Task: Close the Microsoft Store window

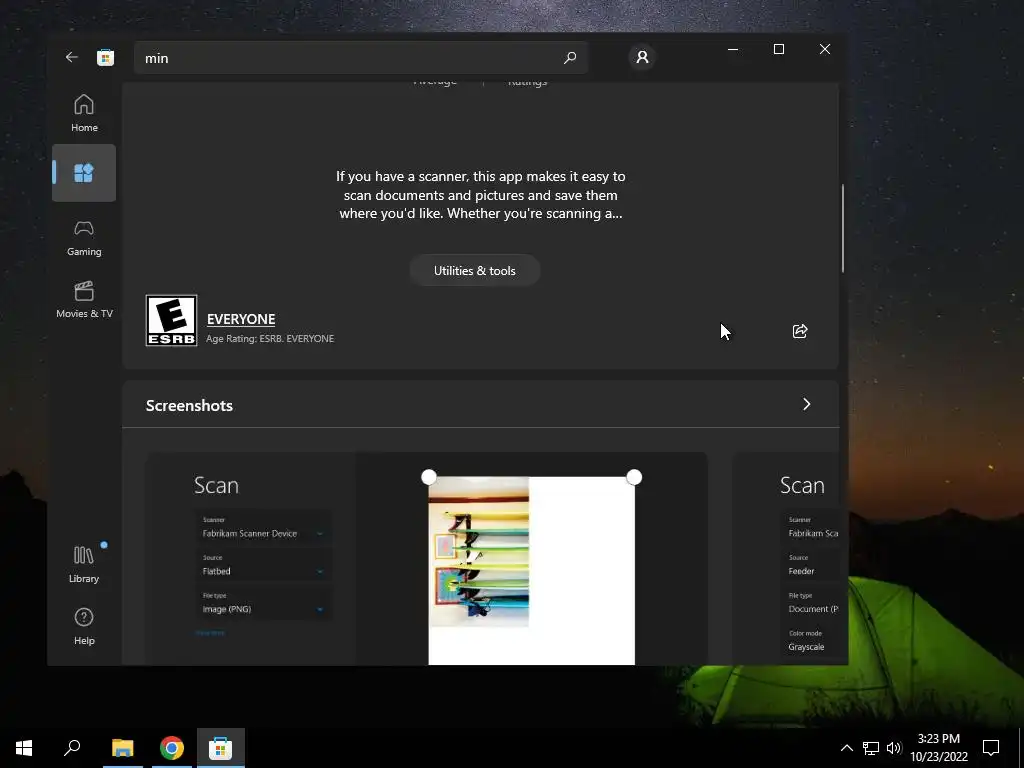Action: pyautogui.click(x=825, y=49)
